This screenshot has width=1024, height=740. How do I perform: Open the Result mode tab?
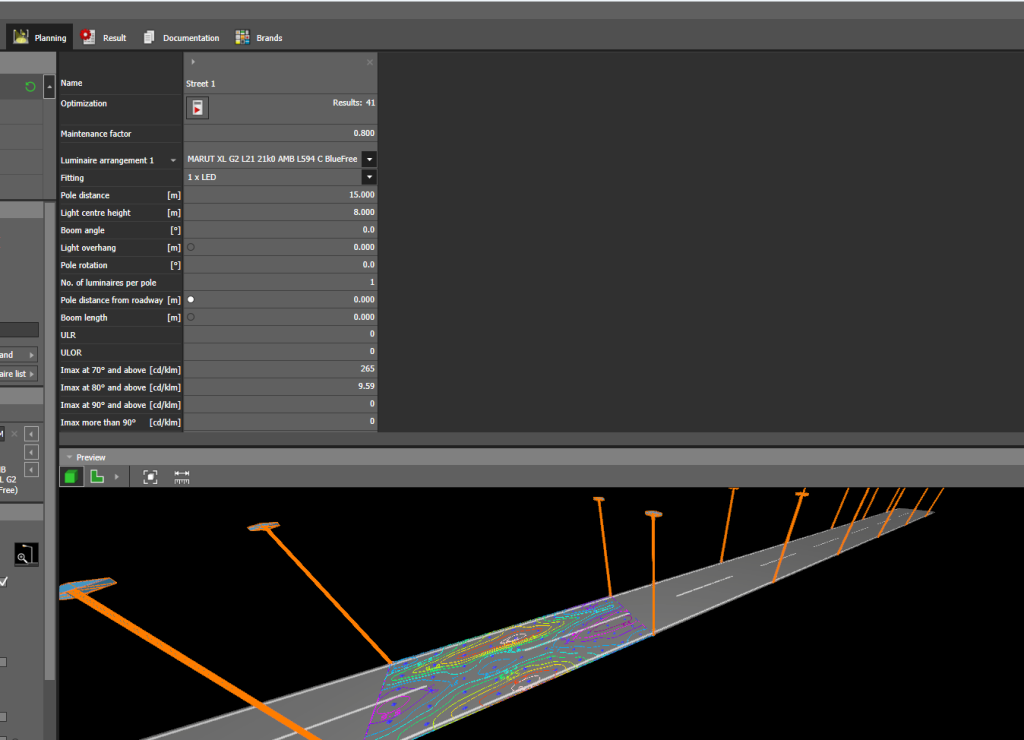click(103, 37)
